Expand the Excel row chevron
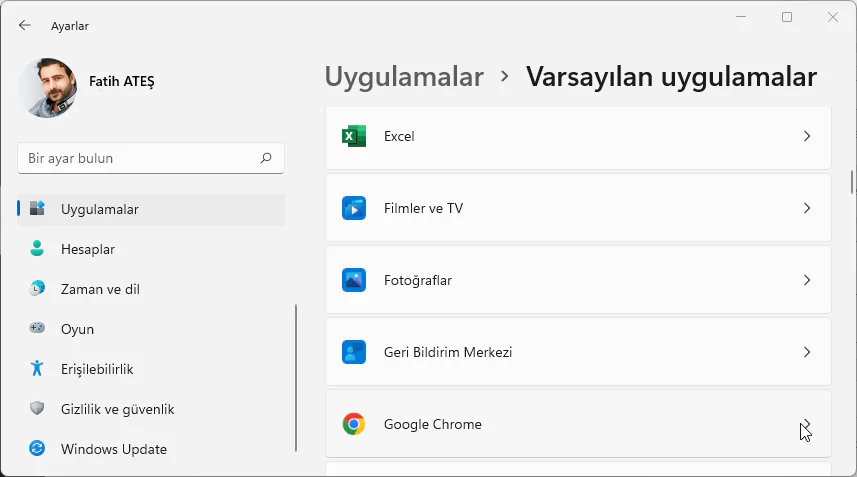 807,136
